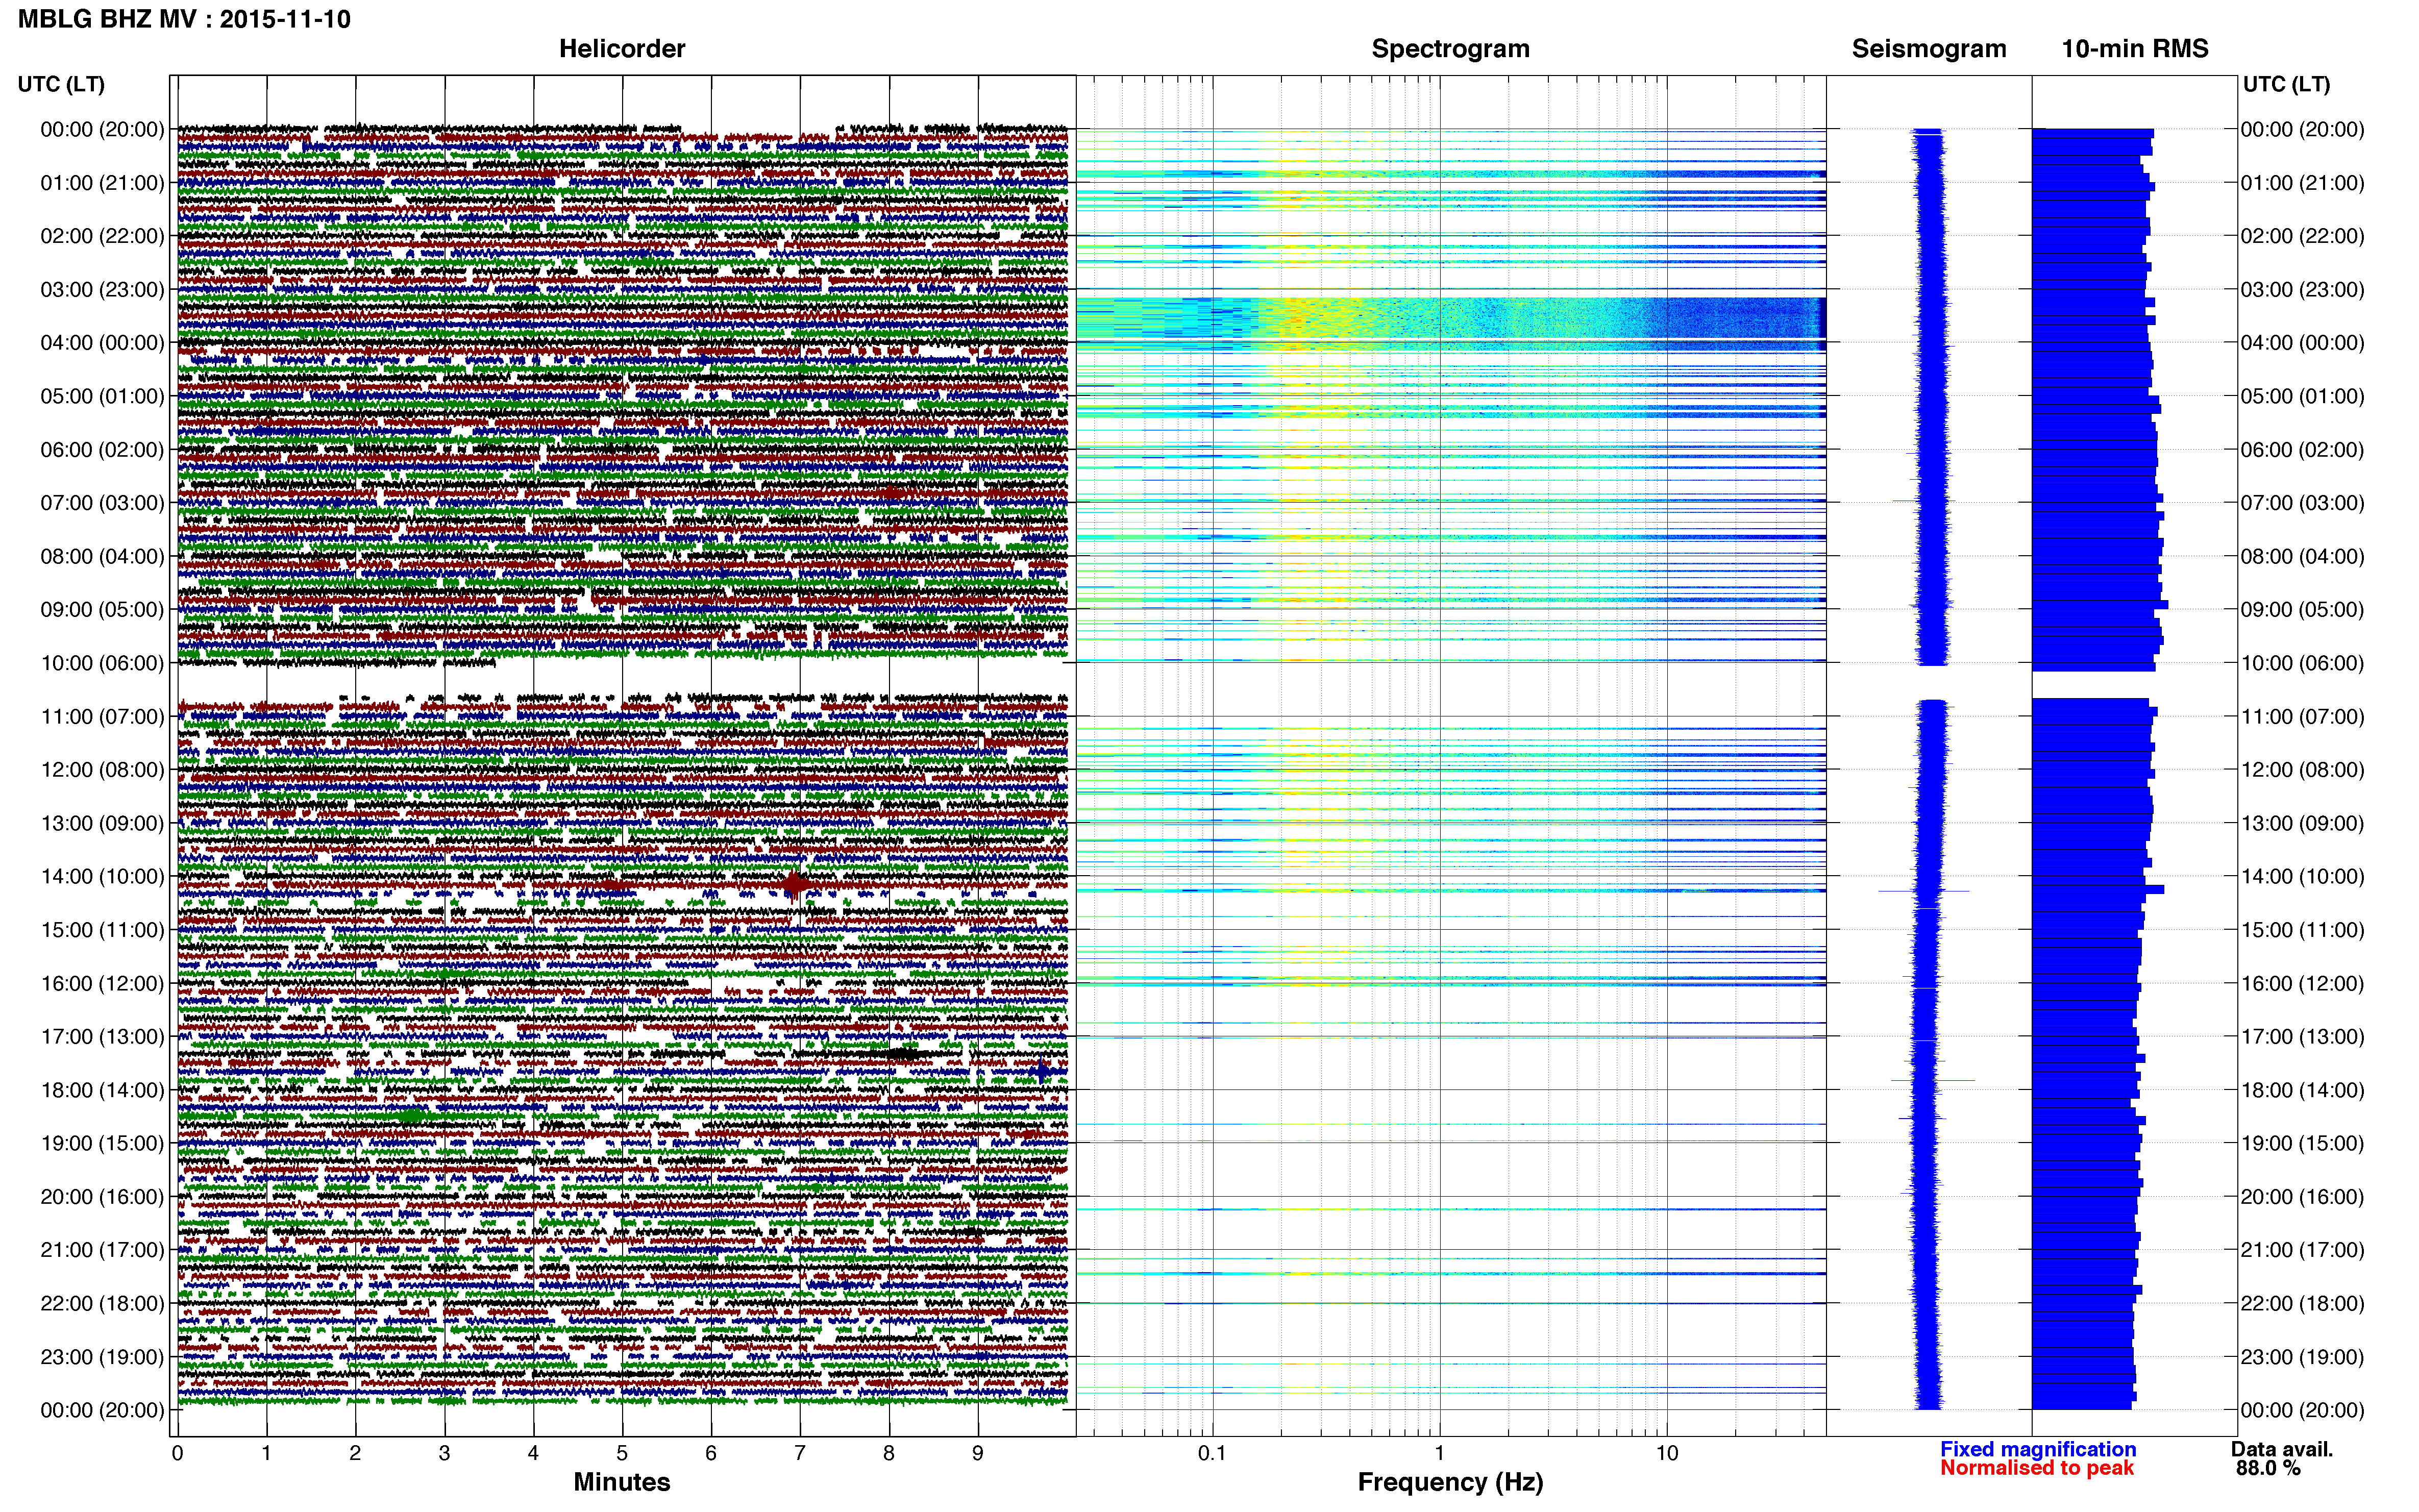Select the 10-min RMS panel heading
This screenshot has height=1512, width=2419.
pyautogui.click(x=2134, y=48)
